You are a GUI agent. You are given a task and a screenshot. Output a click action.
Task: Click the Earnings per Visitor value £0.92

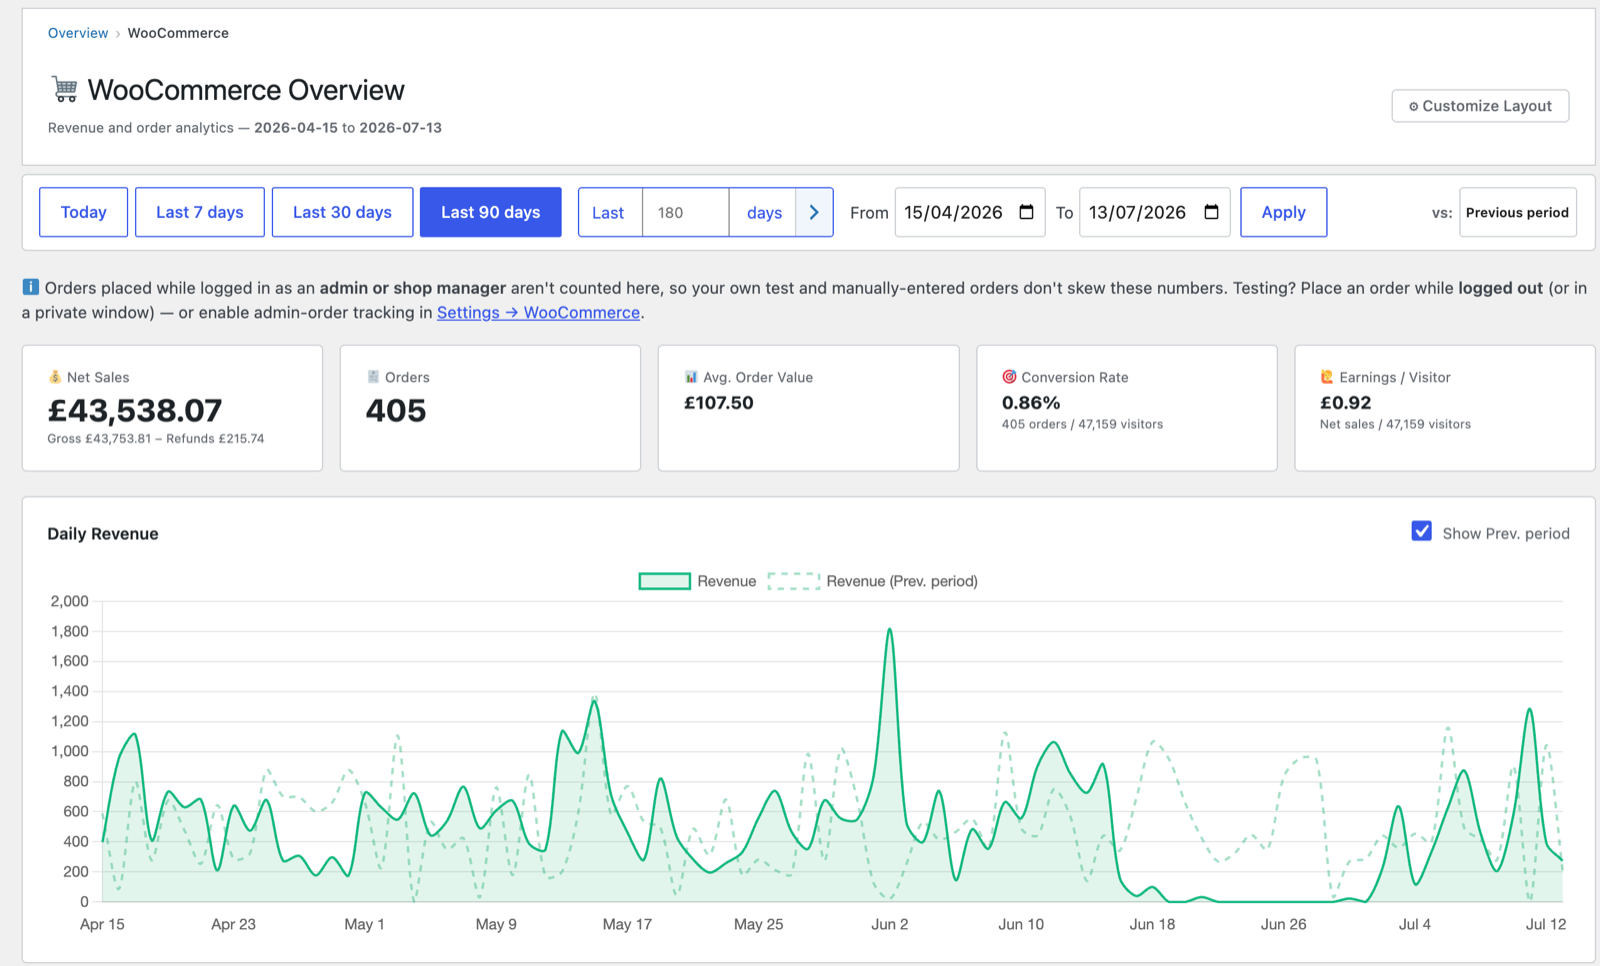coord(1346,403)
